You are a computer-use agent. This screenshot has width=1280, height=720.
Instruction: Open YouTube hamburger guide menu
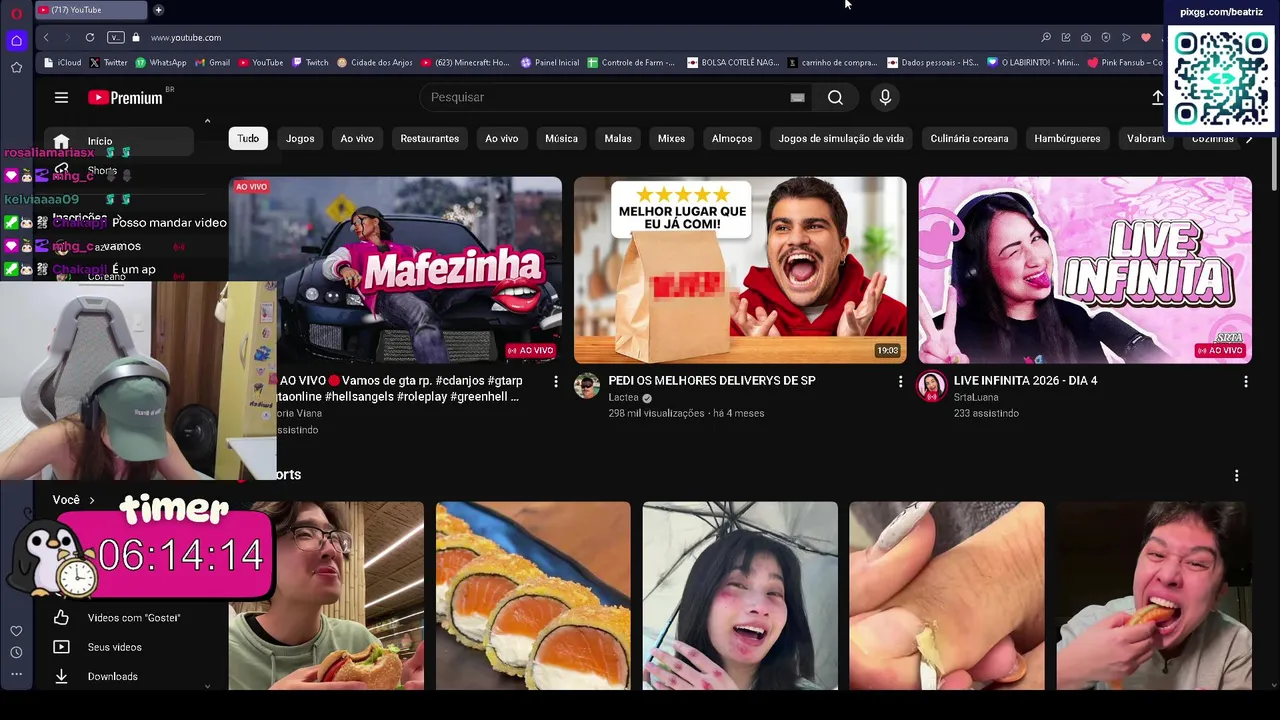[x=61, y=97]
